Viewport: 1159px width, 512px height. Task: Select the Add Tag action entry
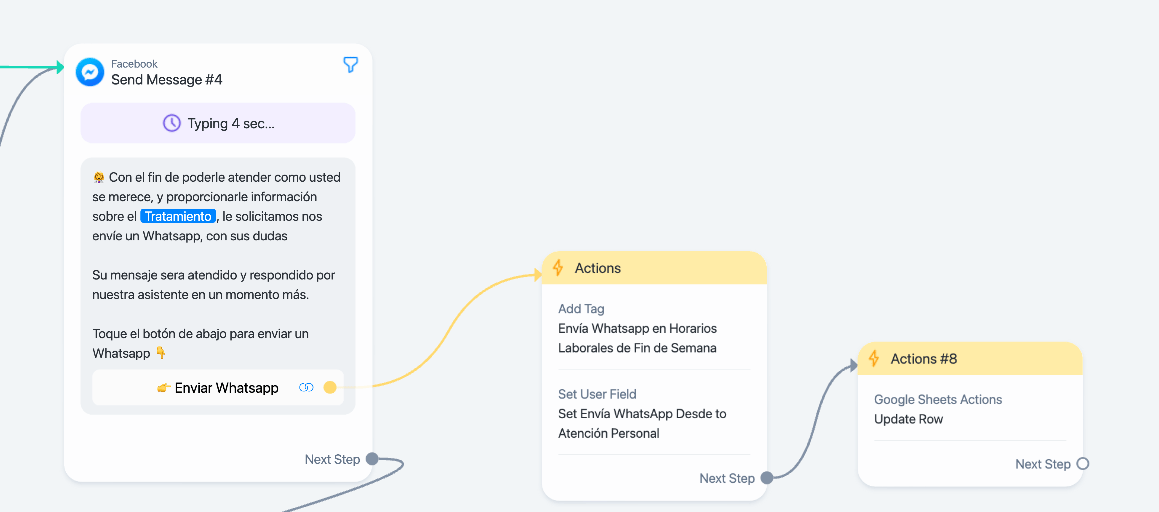[653, 328]
